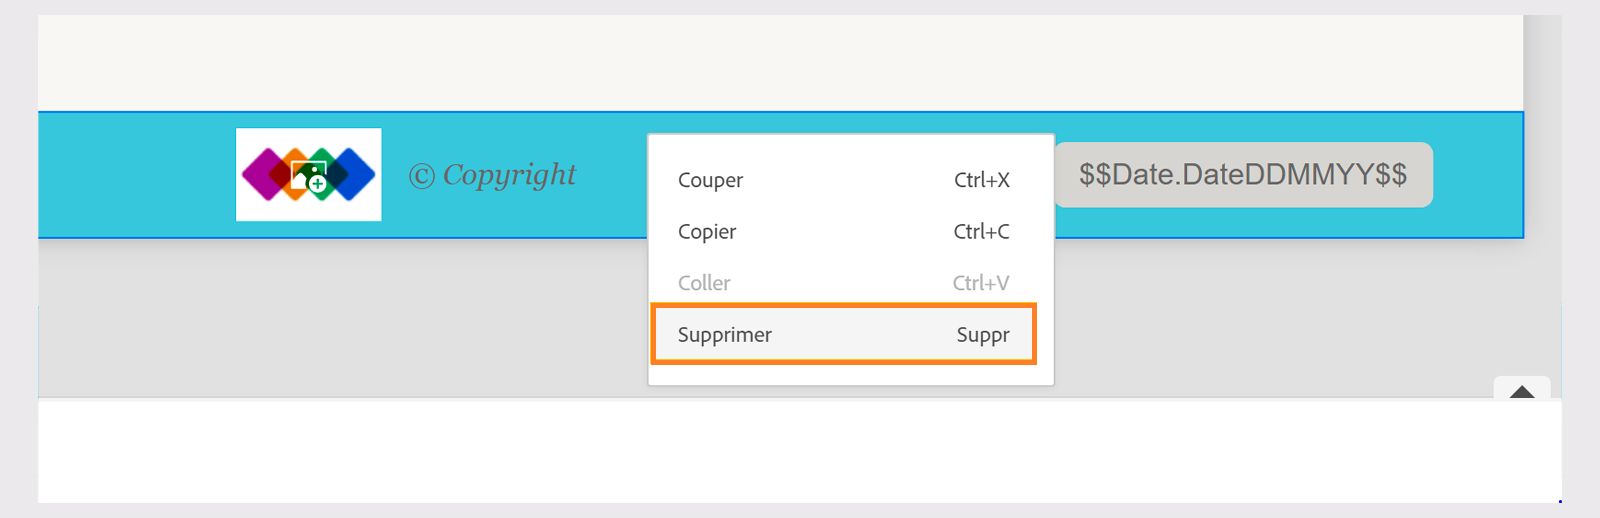Choose Copier from the context menu
This screenshot has height=518, width=1600.
[x=707, y=232]
